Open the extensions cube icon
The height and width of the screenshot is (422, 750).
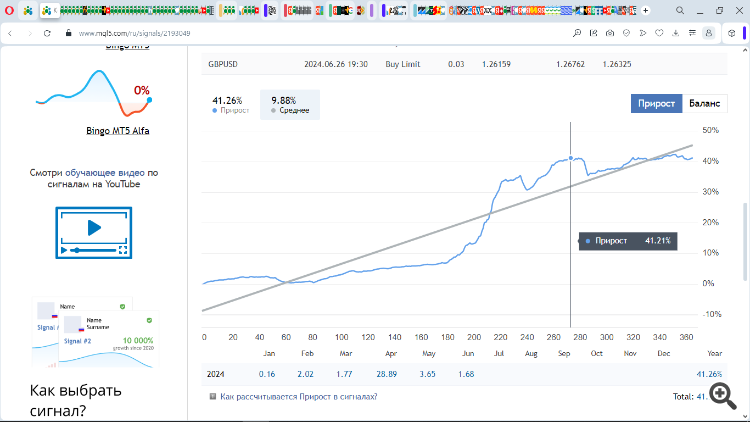coord(731,33)
